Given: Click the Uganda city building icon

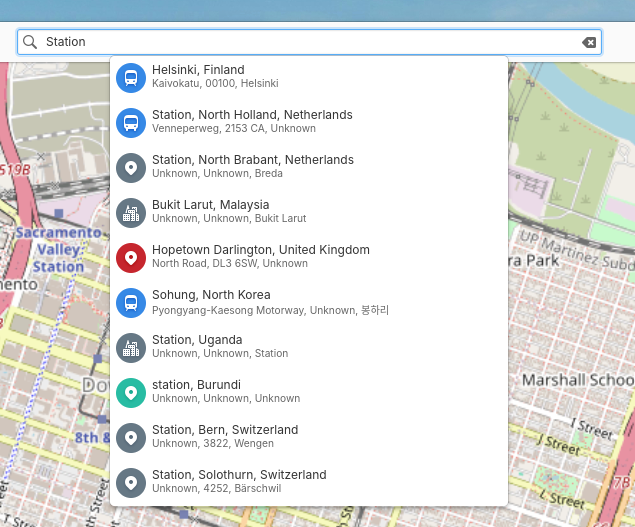Looking at the screenshot, I should pos(130,347).
